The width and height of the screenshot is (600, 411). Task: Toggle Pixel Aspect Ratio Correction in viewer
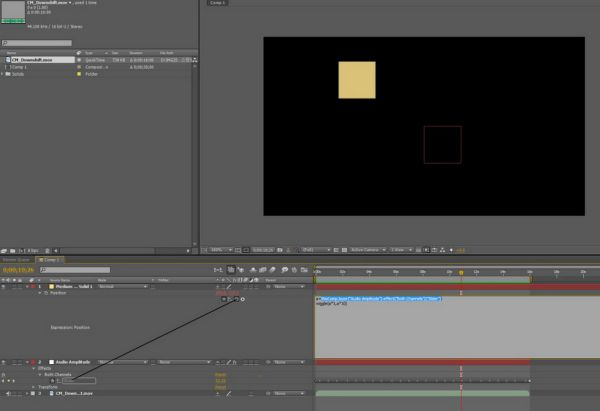coord(419,250)
